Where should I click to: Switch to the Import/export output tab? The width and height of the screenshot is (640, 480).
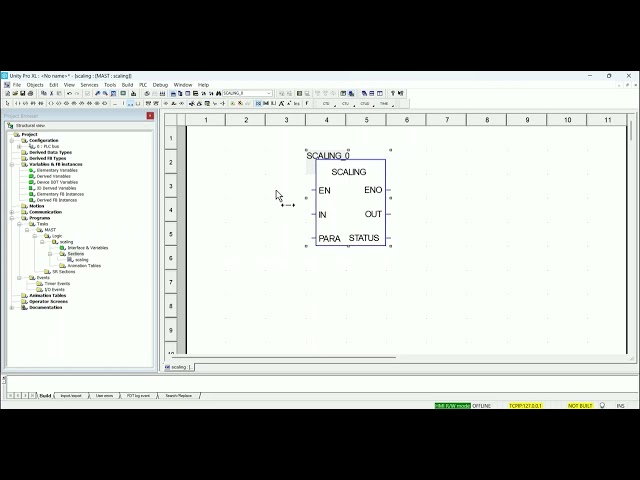(x=71, y=396)
